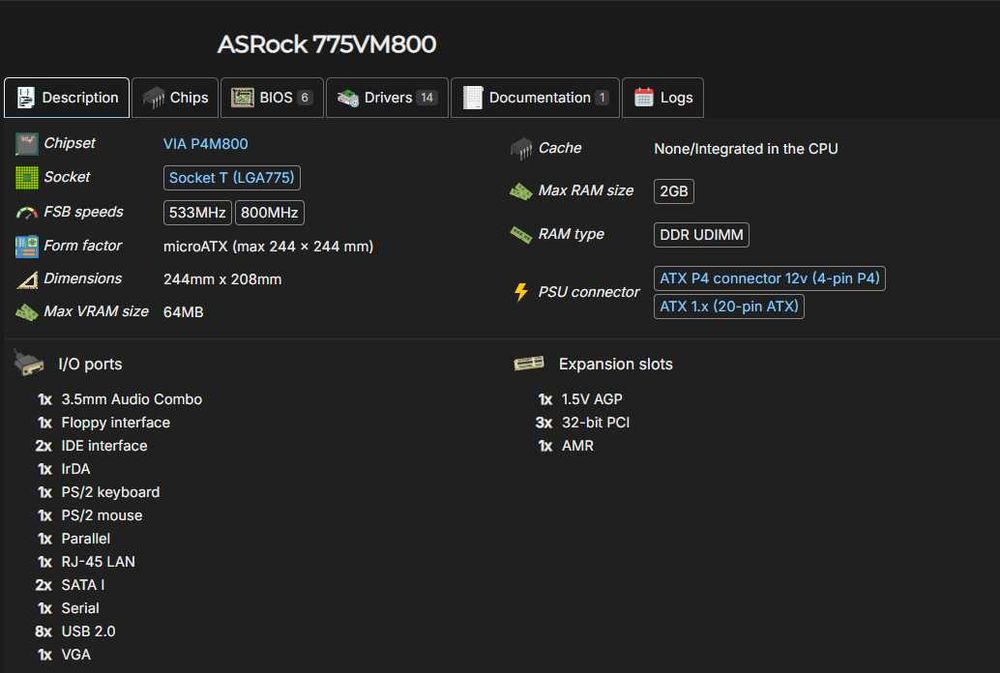Viewport: 1000px width, 673px height.
Task: Switch to the Drivers tab
Action: 387,98
